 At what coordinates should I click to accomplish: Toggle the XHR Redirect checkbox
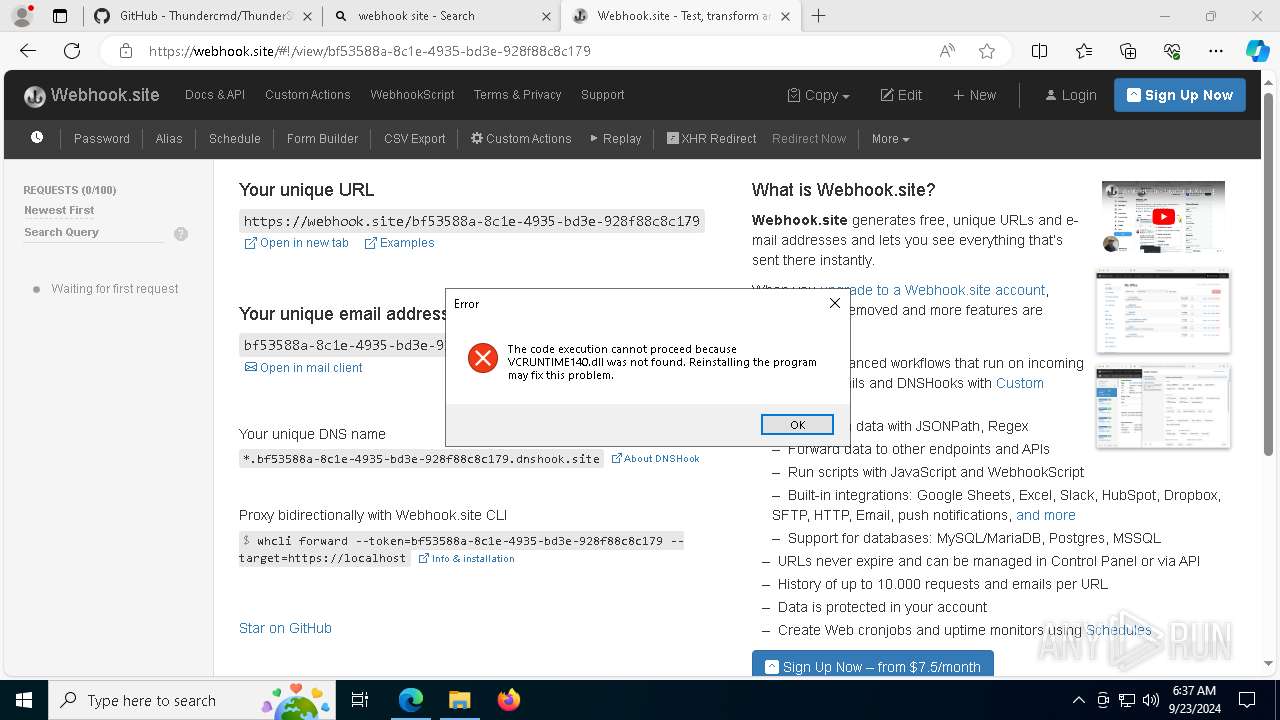click(x=673, y=139)
